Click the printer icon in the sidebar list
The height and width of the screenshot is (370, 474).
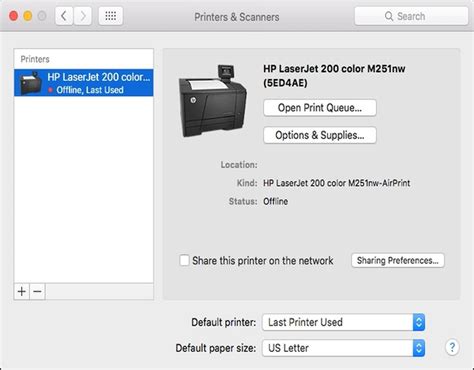[31, 83]
